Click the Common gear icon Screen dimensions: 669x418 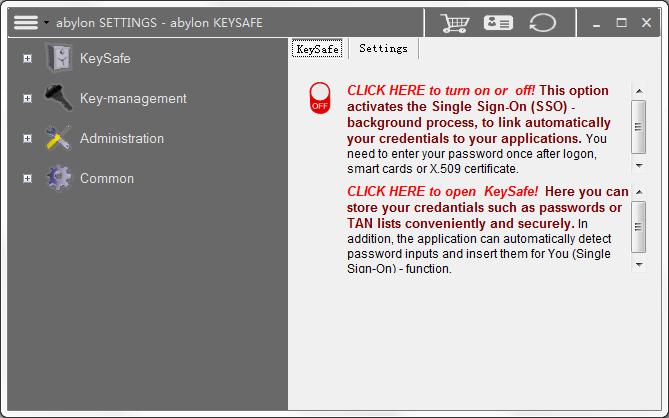(x=58, y=178)
